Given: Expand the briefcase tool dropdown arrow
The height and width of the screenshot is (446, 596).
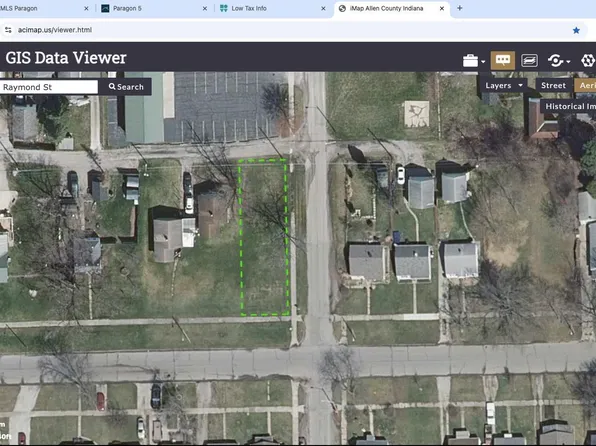Looking at the screenshot, I should point(483,62).
